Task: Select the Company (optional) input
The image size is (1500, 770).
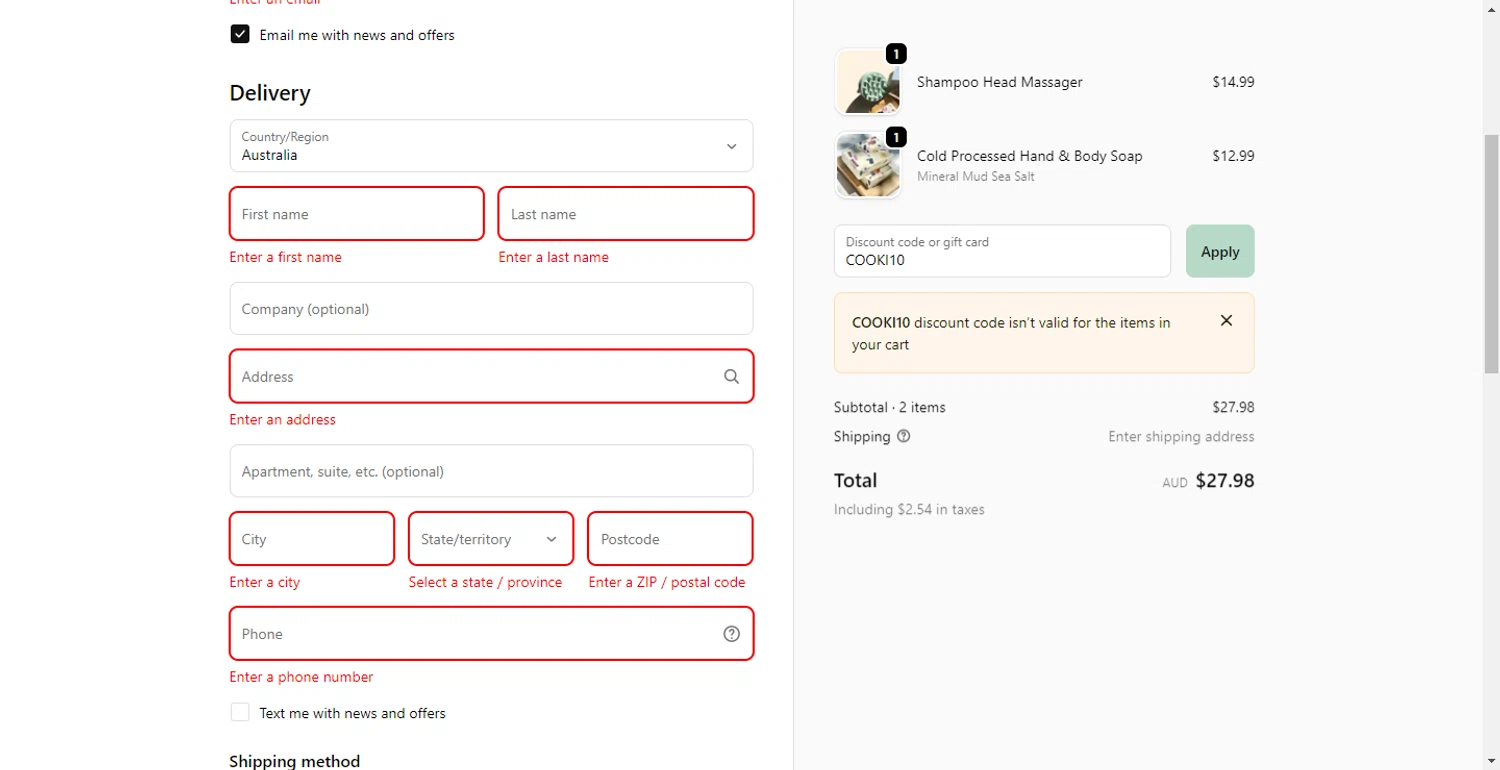Action: click(x=491, y=309)
